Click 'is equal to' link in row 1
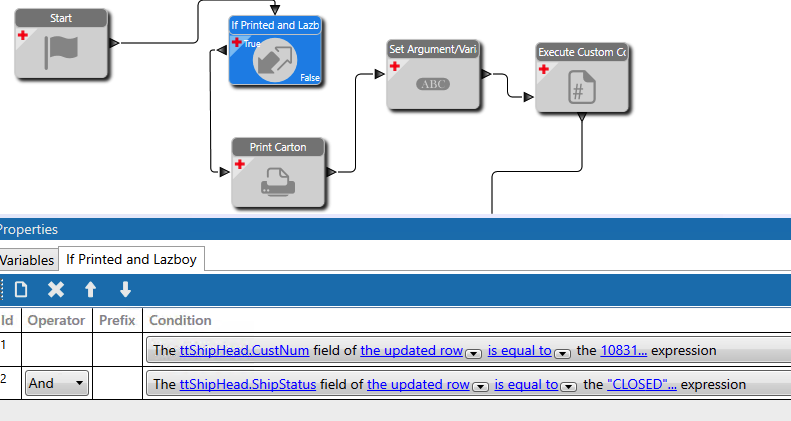The width and height of the screenshot is (791, 421). coord(520,350)
